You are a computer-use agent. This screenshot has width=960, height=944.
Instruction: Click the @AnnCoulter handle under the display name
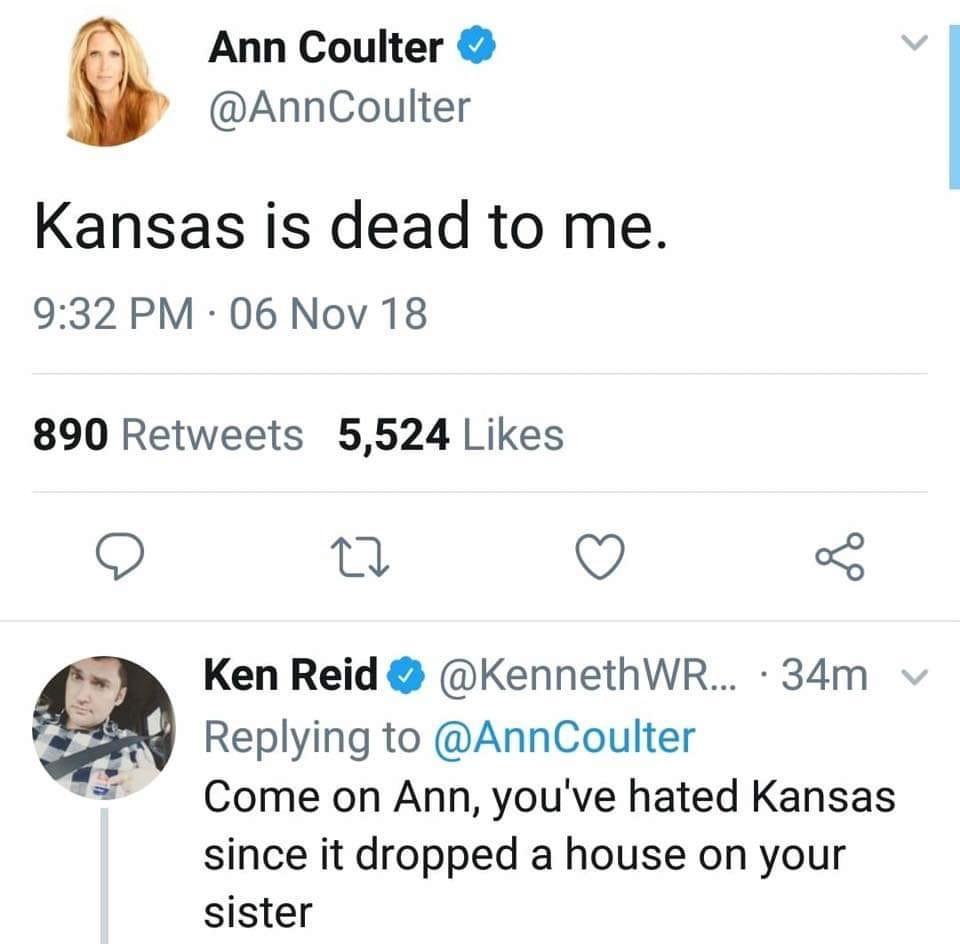tap(338, 107)
